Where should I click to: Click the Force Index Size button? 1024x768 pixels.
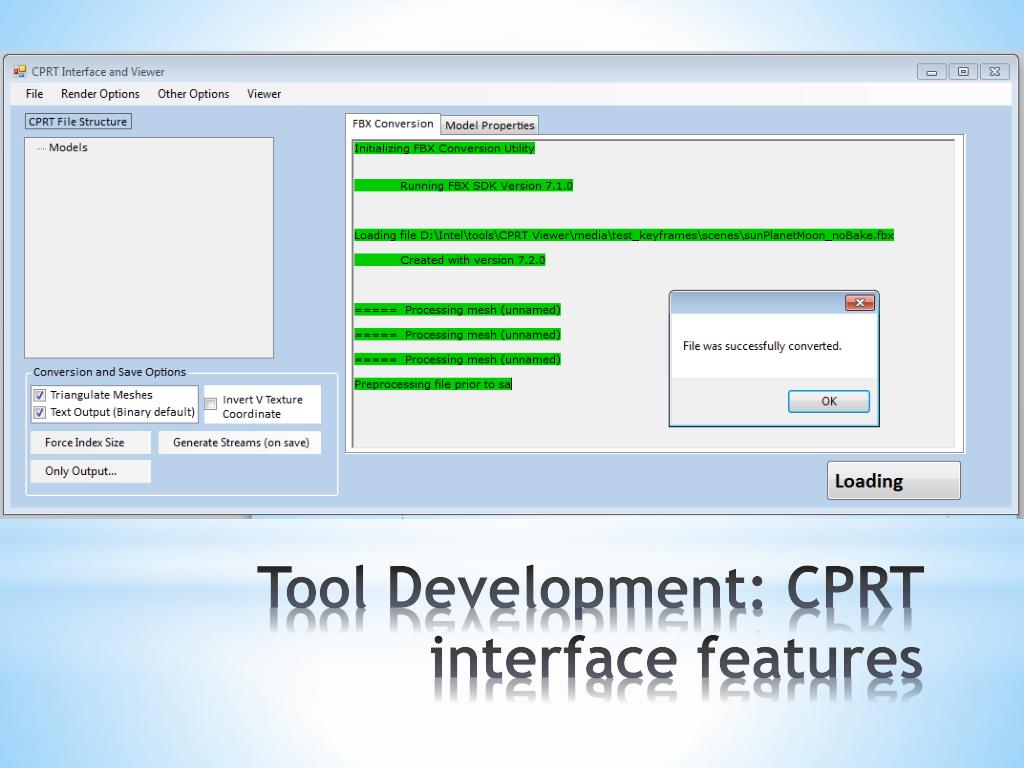click(90, 442)
